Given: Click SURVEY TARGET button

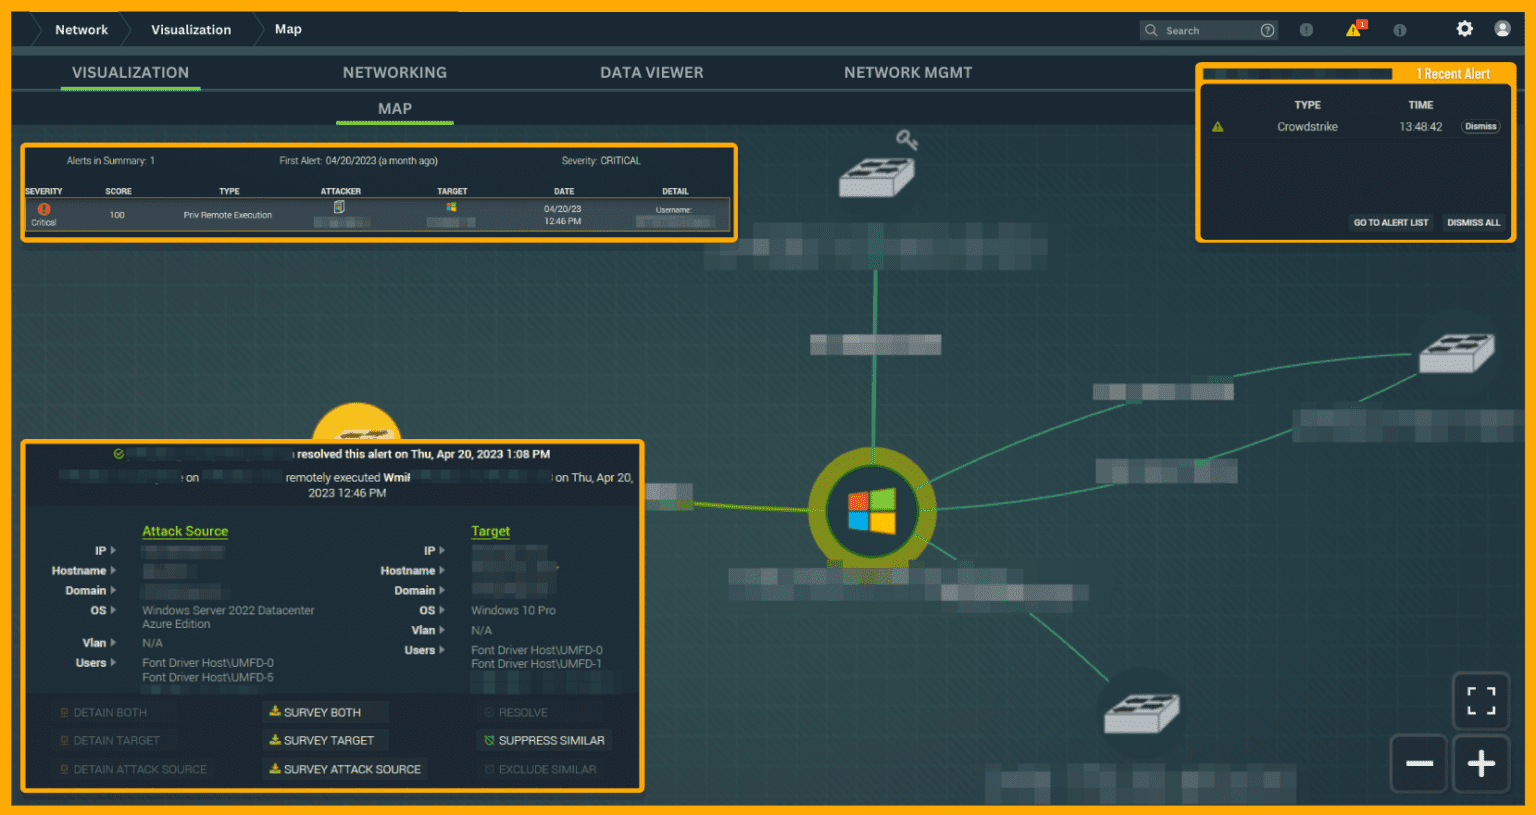Looking at the screenshot, I should [324, 740].
